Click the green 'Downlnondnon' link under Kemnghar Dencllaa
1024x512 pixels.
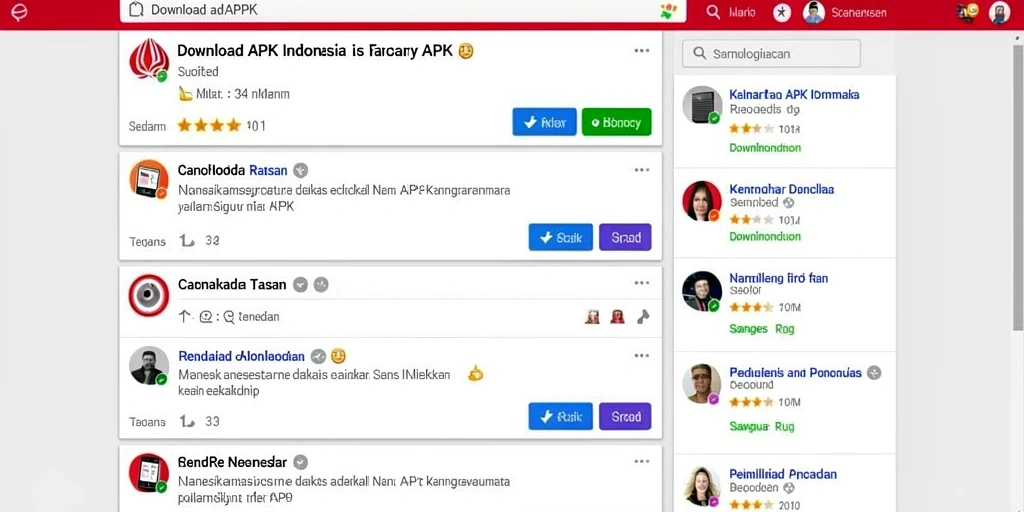click(x=765, y=236)
